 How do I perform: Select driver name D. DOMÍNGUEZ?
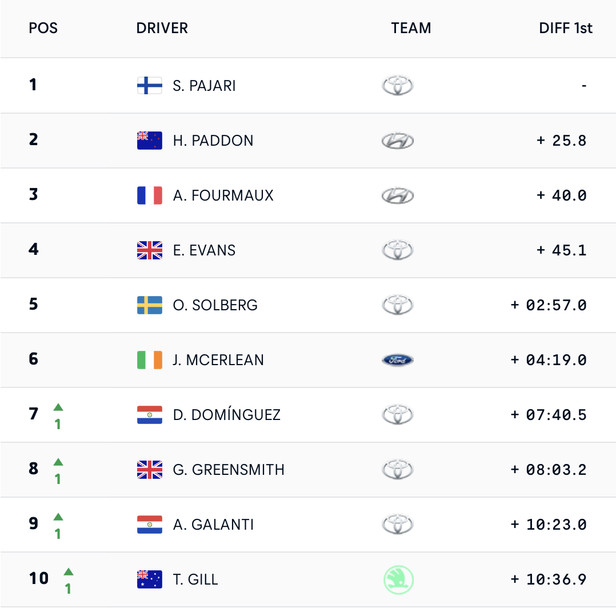(x=227, y=414)
